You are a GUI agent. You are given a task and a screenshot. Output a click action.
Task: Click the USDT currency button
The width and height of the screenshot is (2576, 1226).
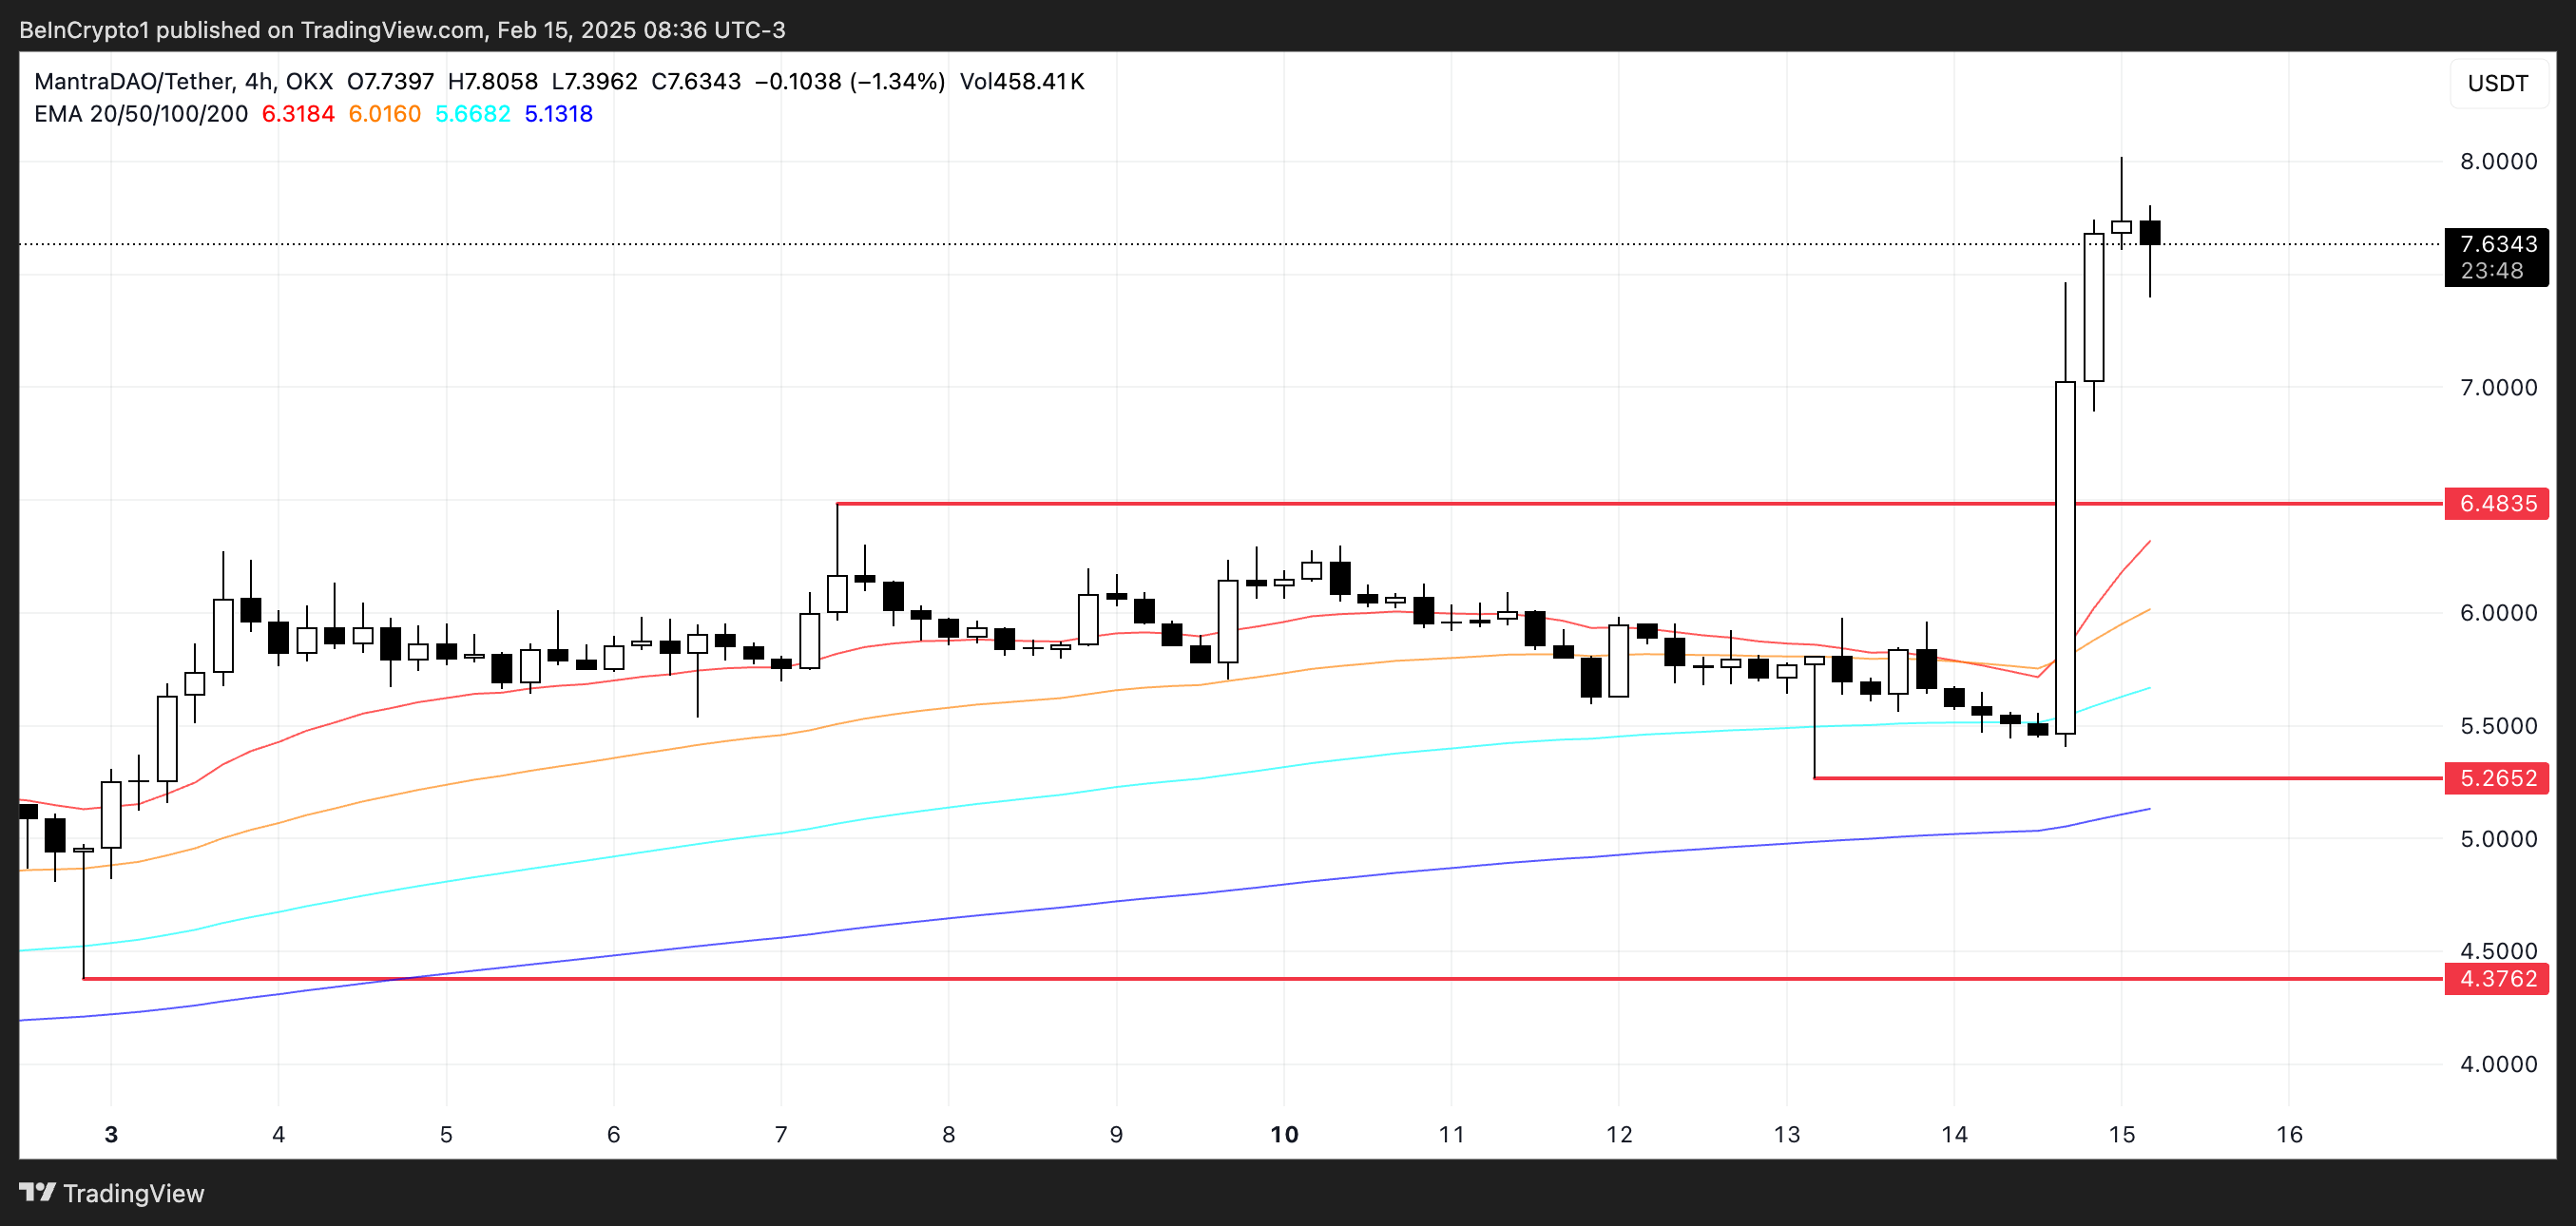pos(2497,83)
